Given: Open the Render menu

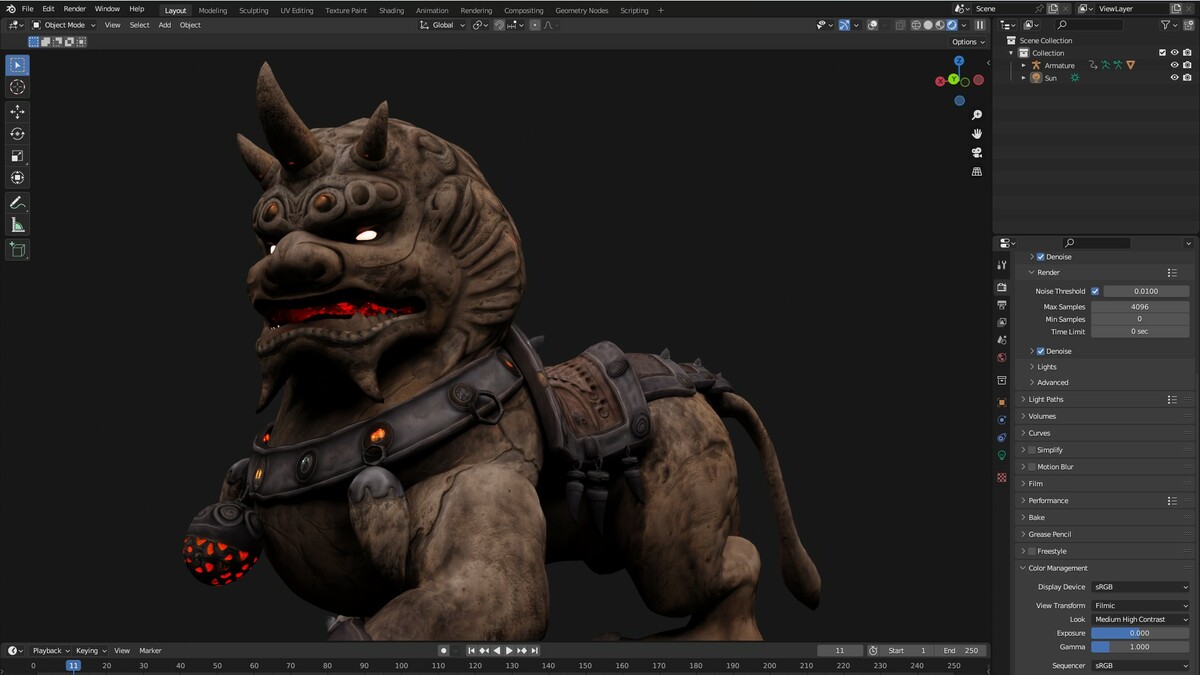Looking at the screenshot, I should point(75,9).
